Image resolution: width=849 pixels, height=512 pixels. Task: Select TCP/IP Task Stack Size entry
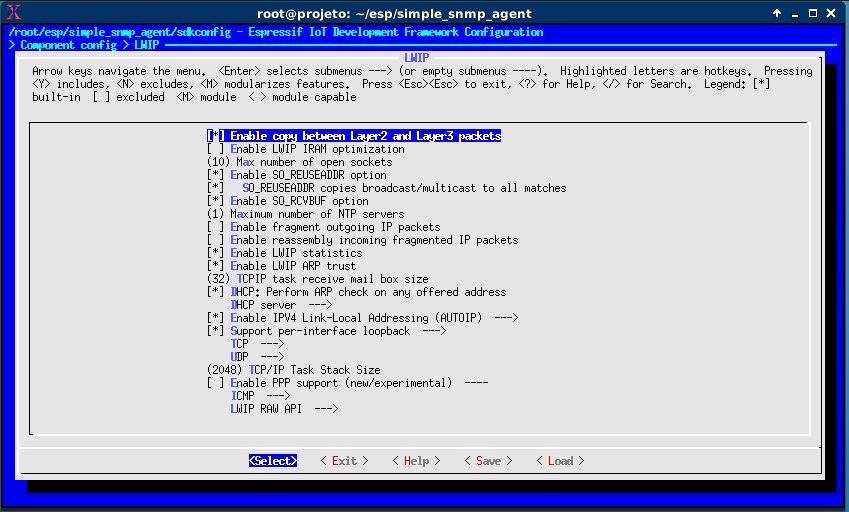293,370
